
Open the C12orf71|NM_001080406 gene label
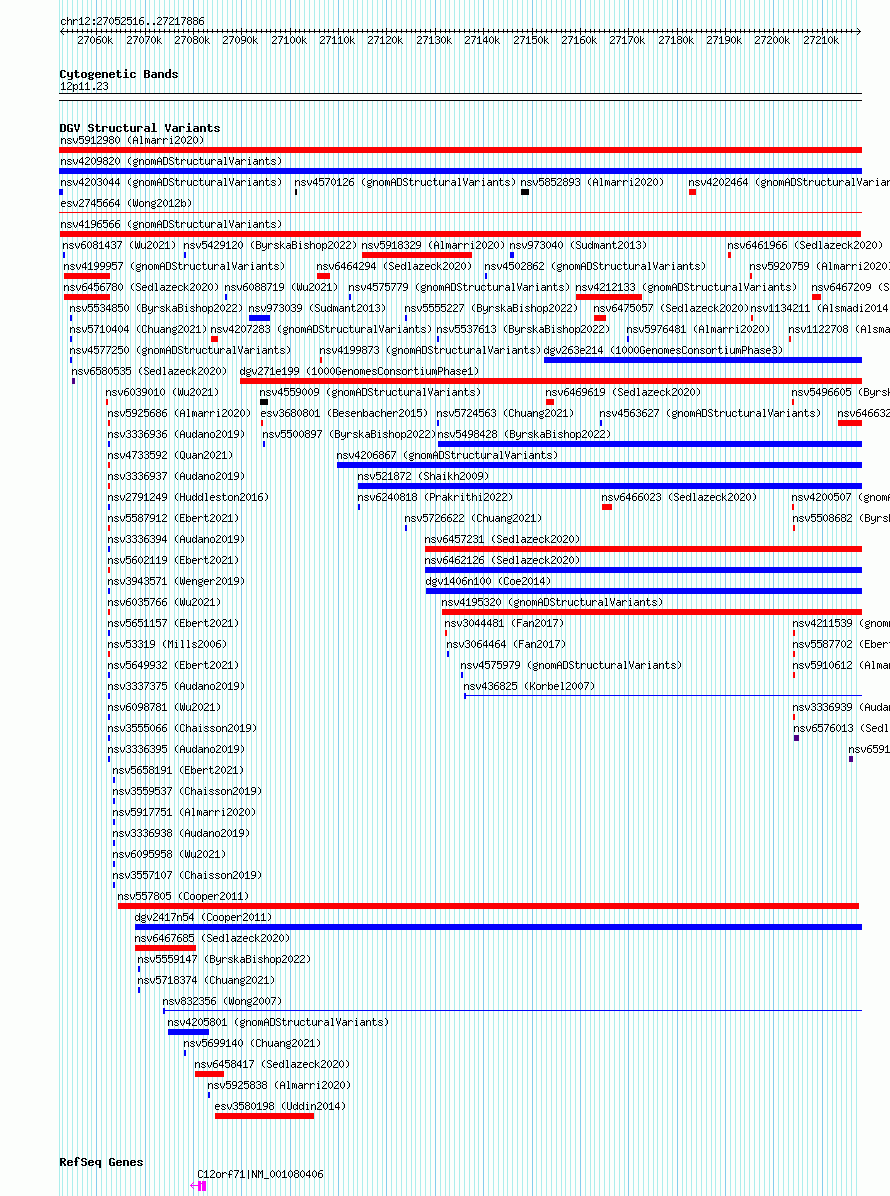click(260, 1175)
